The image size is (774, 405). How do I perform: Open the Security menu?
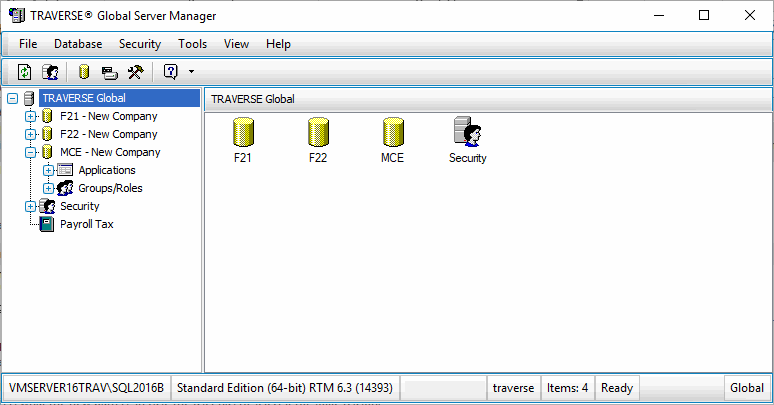pos(140,44)
